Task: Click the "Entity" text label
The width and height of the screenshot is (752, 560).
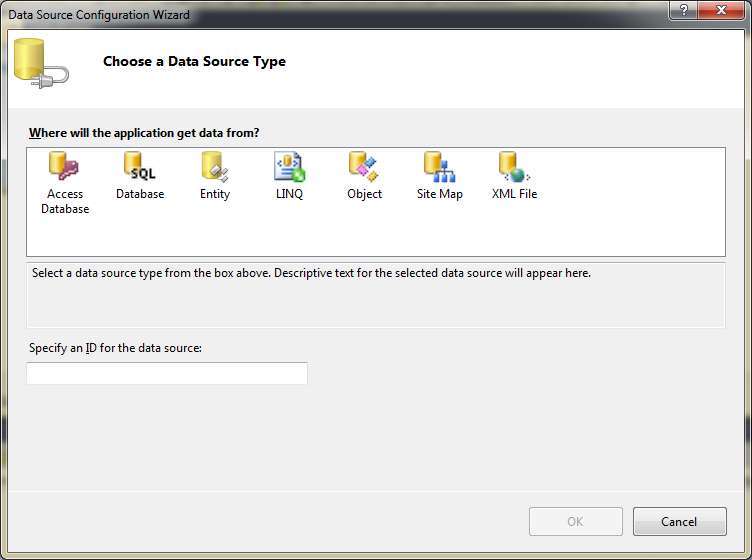Action: click(215, 194)
